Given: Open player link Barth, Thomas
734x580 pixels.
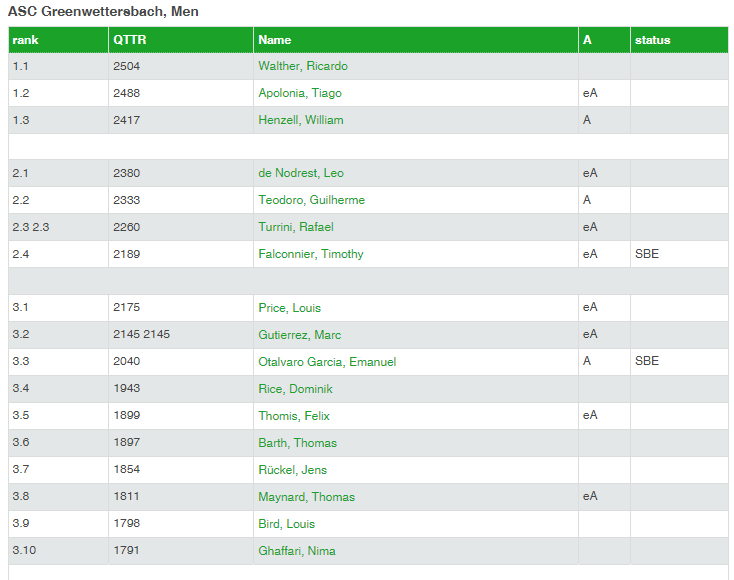Looking at the screenshot, I should click(298, 443).
